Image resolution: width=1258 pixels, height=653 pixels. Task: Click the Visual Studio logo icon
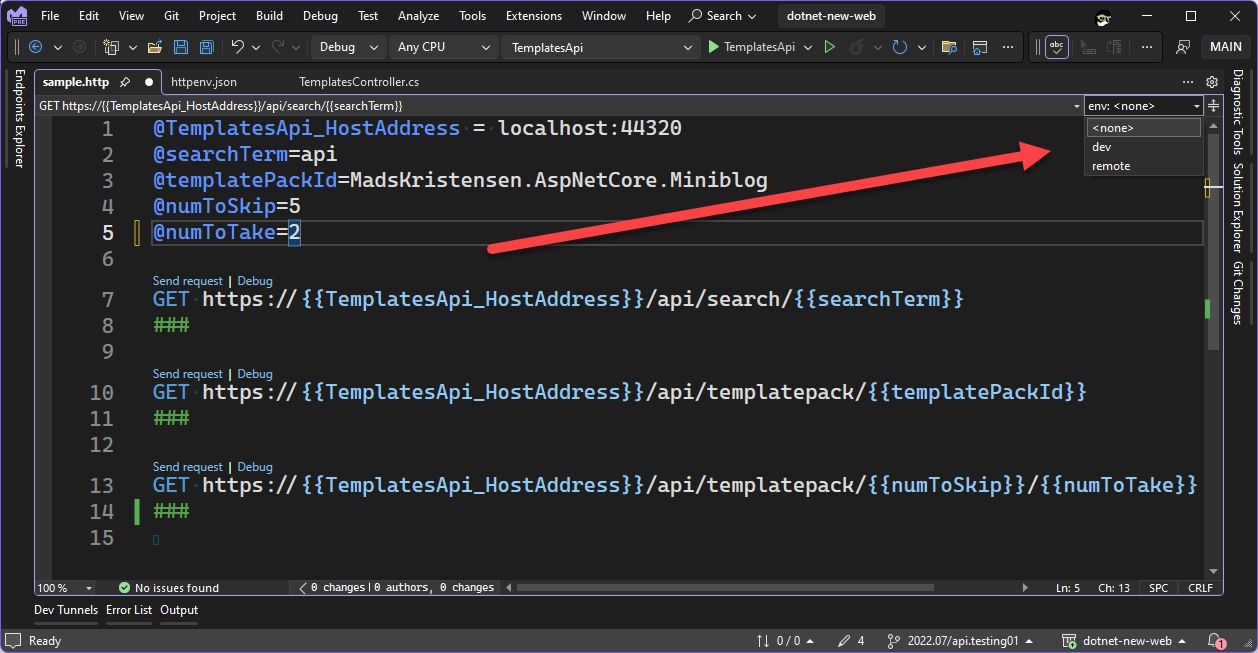coord(18,17)
